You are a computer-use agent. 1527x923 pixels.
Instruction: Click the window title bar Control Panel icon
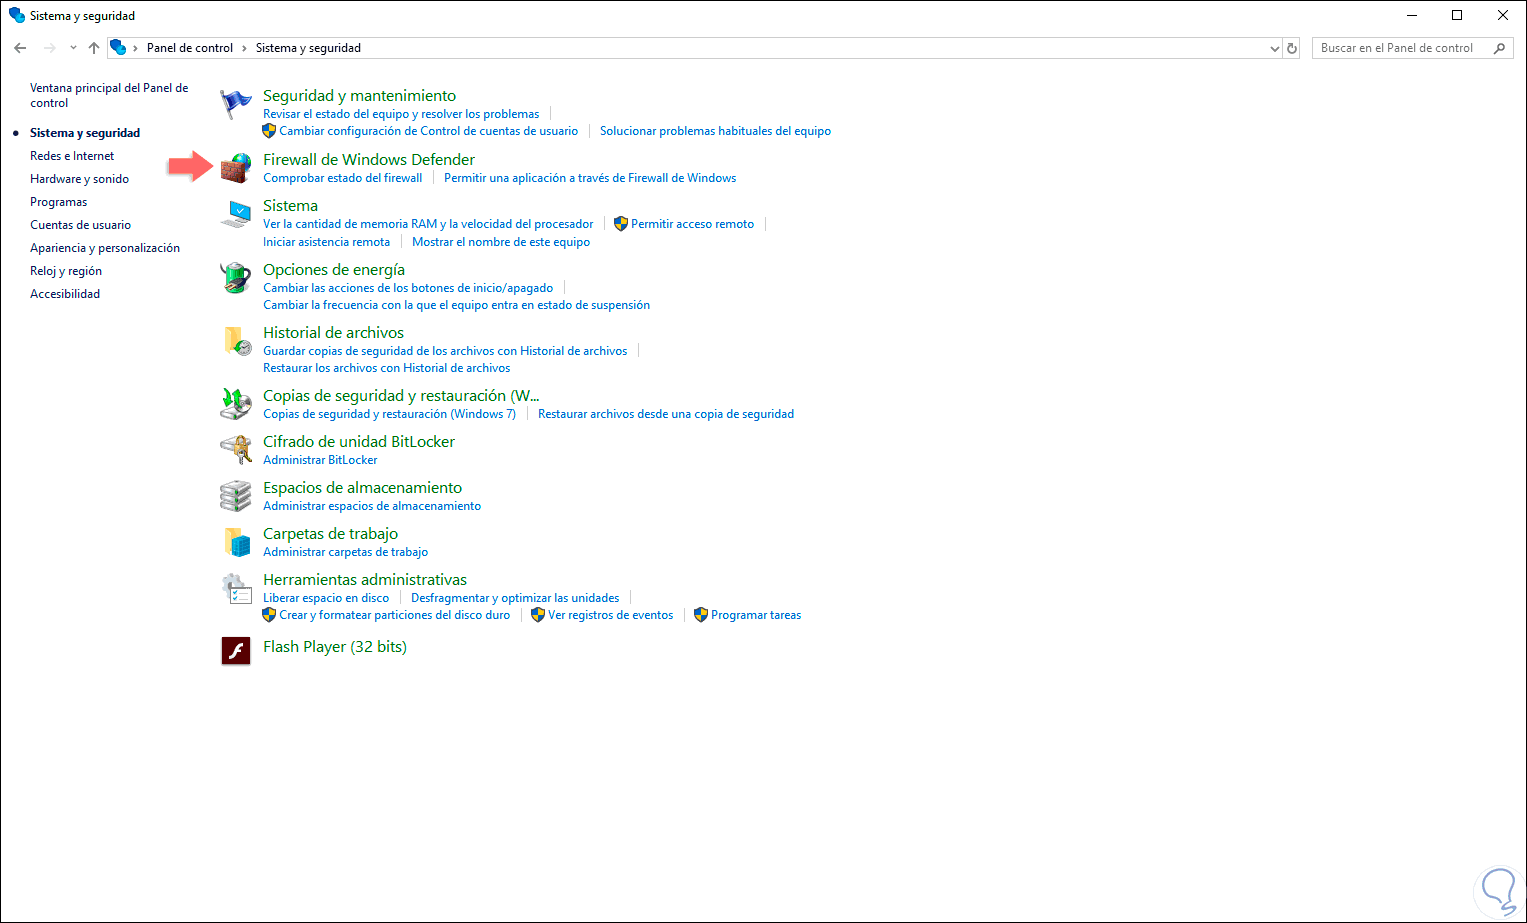[17, 16]
